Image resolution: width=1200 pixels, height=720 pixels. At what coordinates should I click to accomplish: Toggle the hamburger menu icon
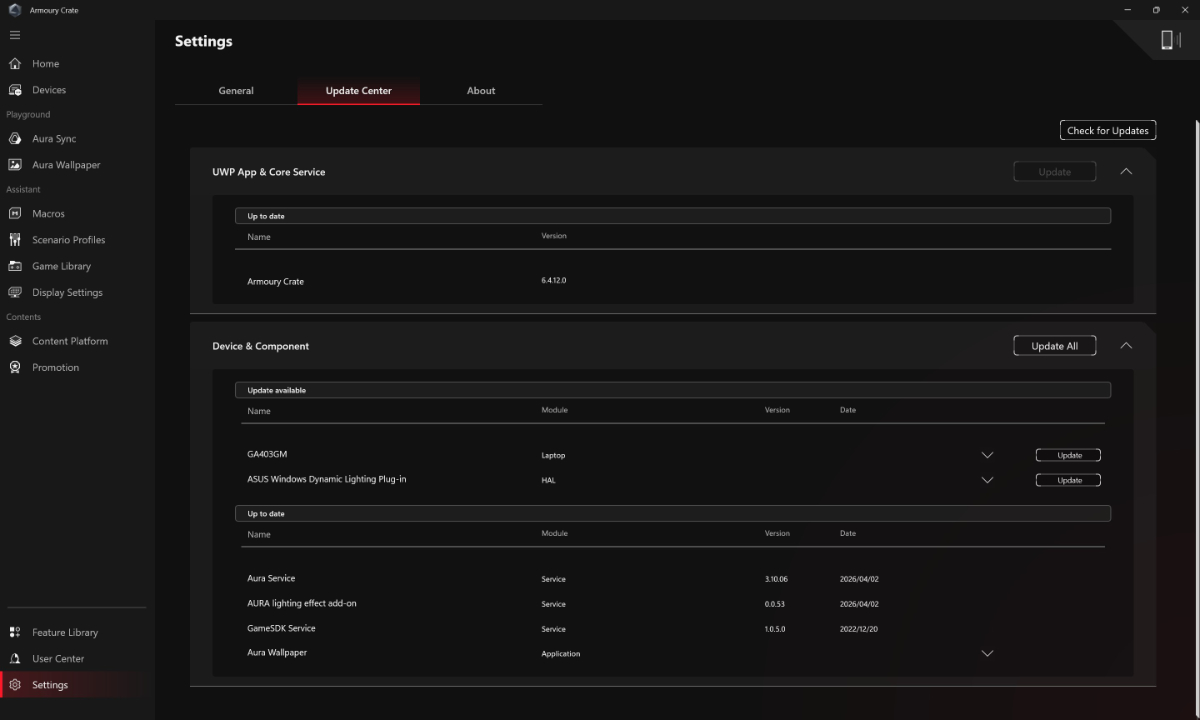click(x=15, y=35)
